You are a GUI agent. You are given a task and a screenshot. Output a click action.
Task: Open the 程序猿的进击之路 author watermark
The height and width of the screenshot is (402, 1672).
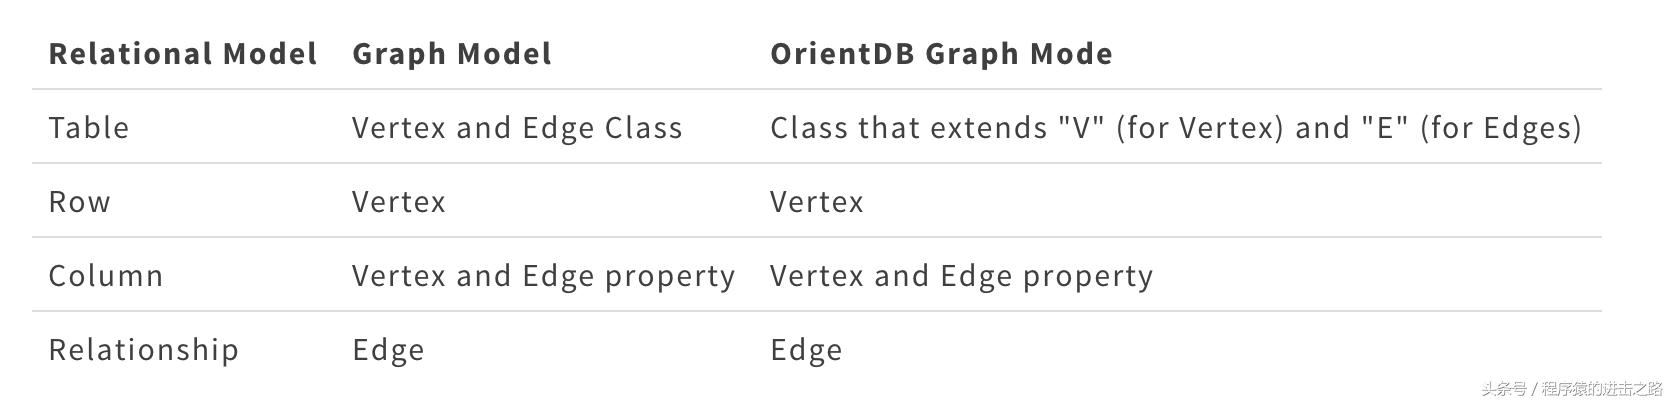point(1601,389)
